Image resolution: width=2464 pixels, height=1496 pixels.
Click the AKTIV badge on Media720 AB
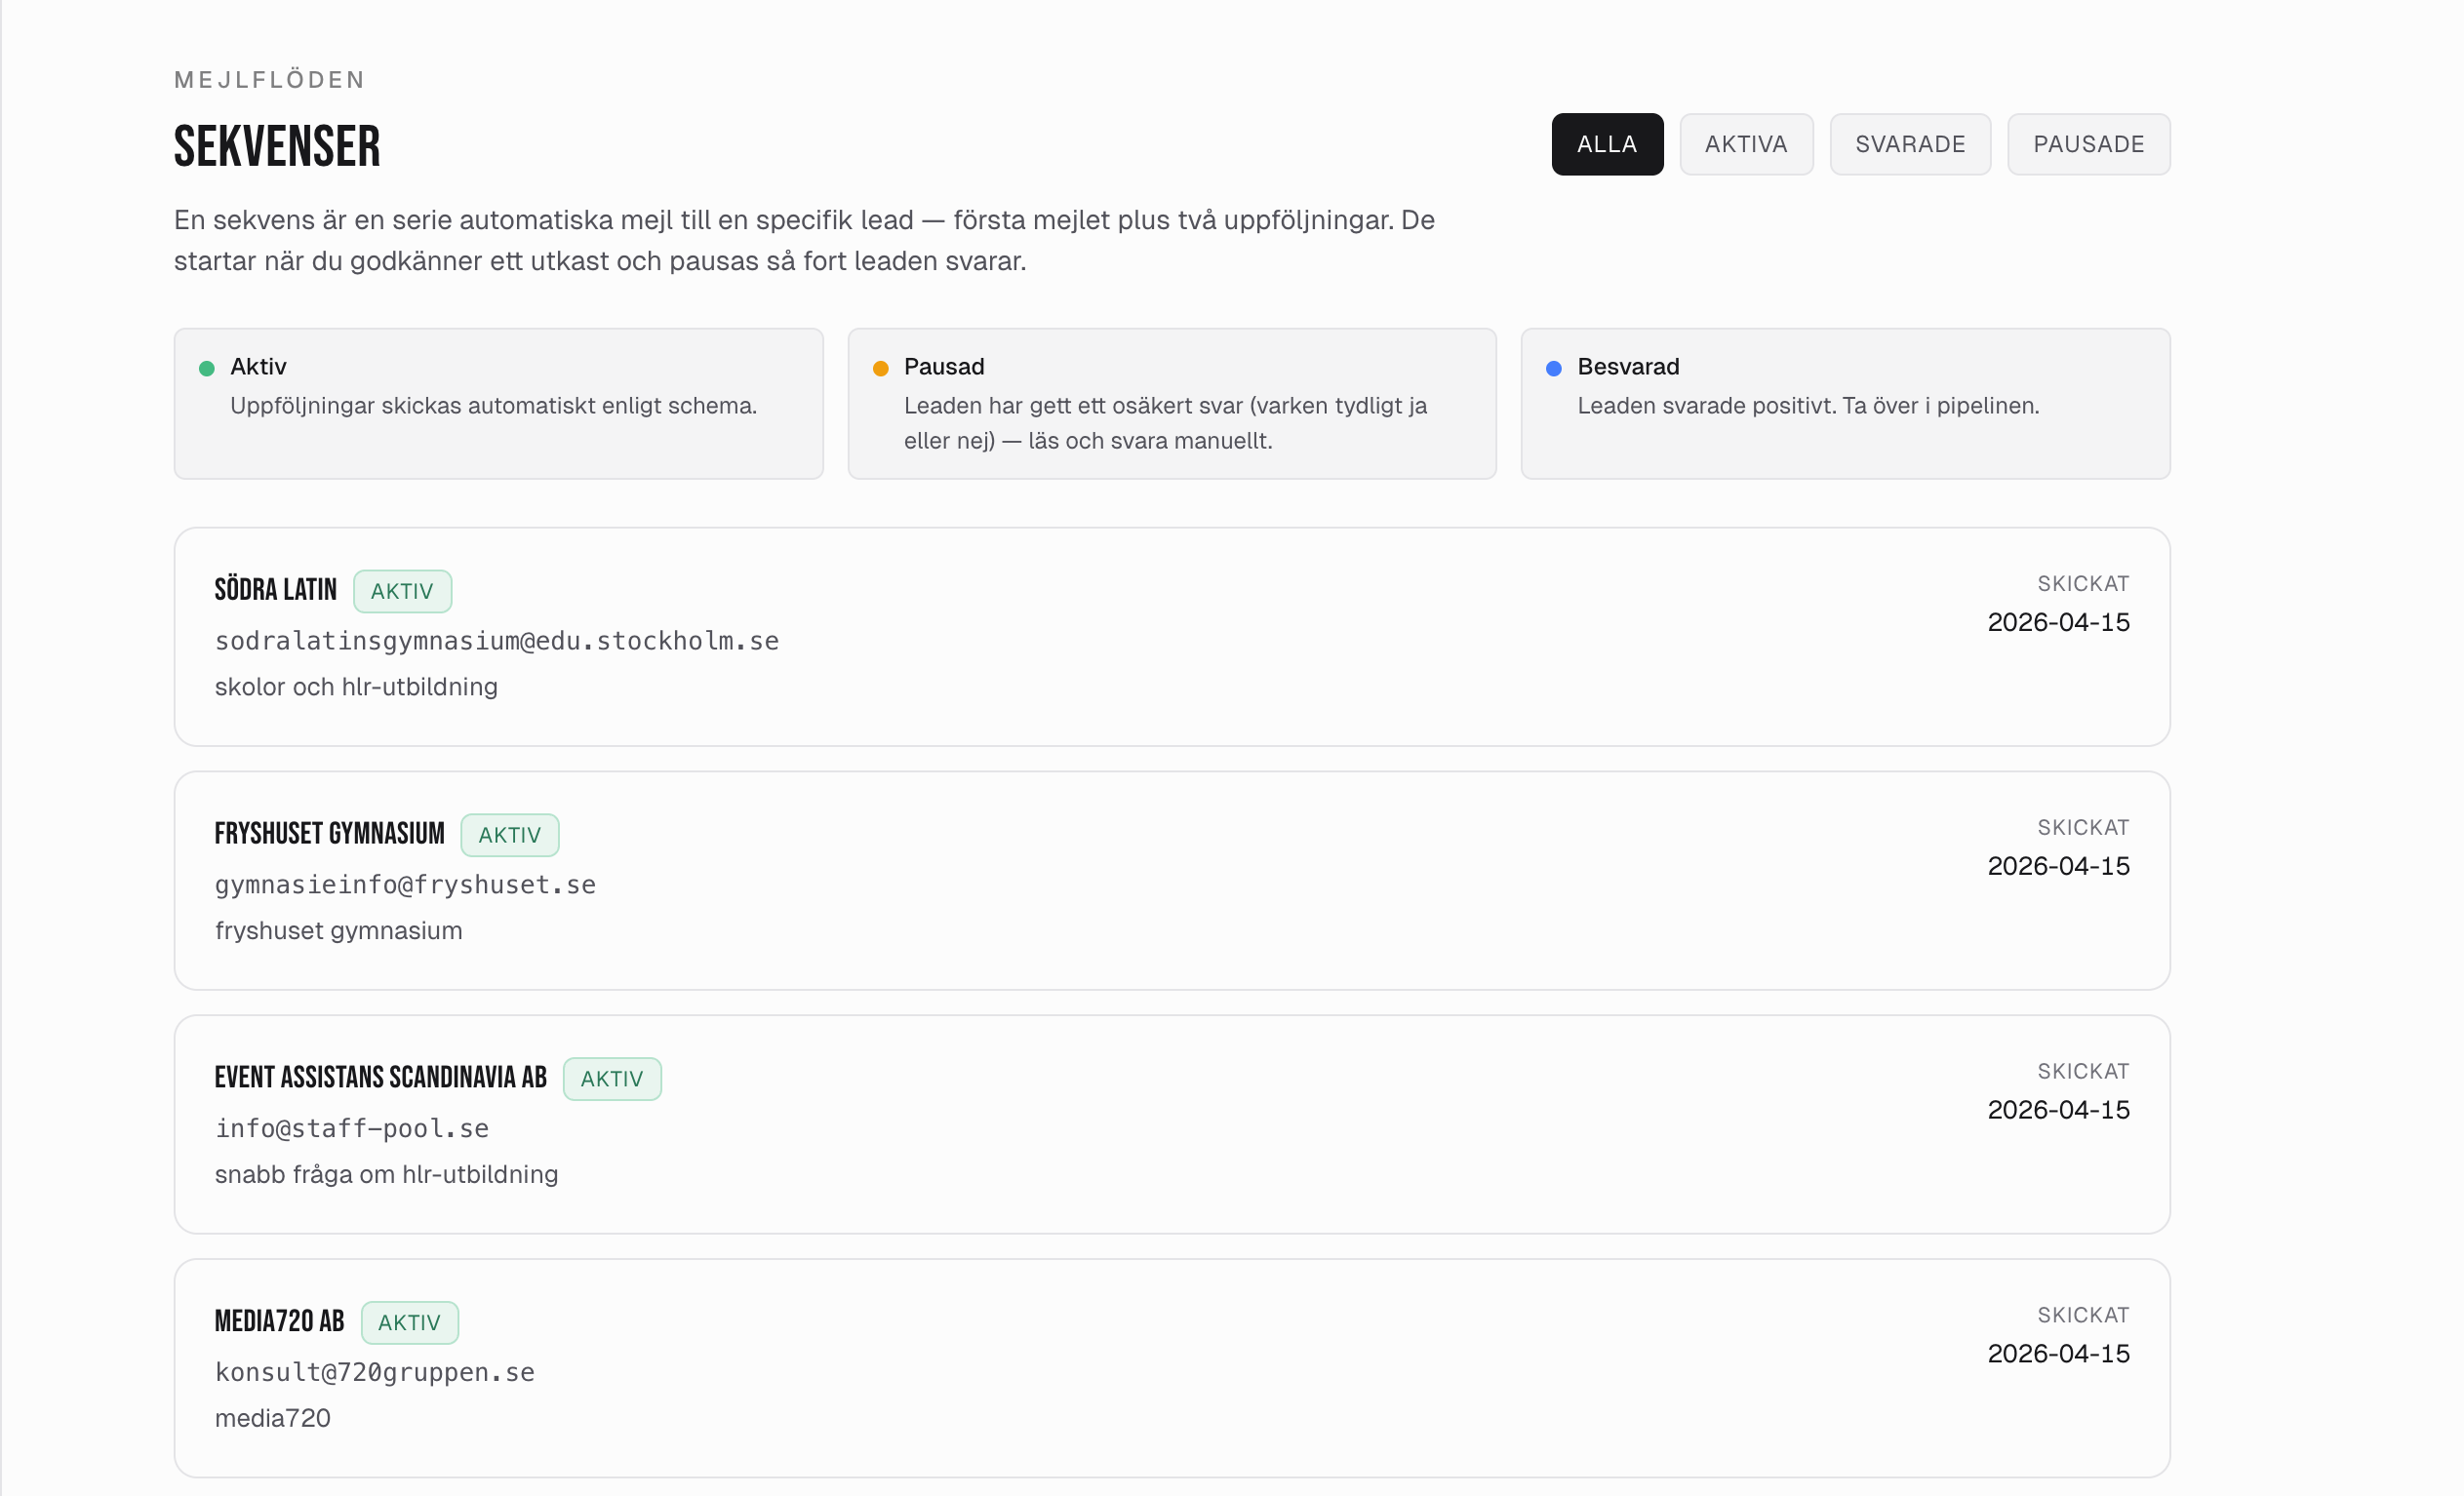pyautogui.click(x=409, y=1322)
